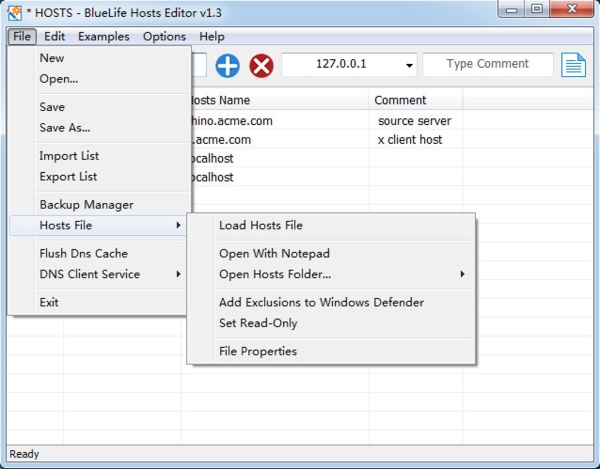Click the document icon beside Type Comment
Screen dimensions: 600x469
(x=573, y=65)
